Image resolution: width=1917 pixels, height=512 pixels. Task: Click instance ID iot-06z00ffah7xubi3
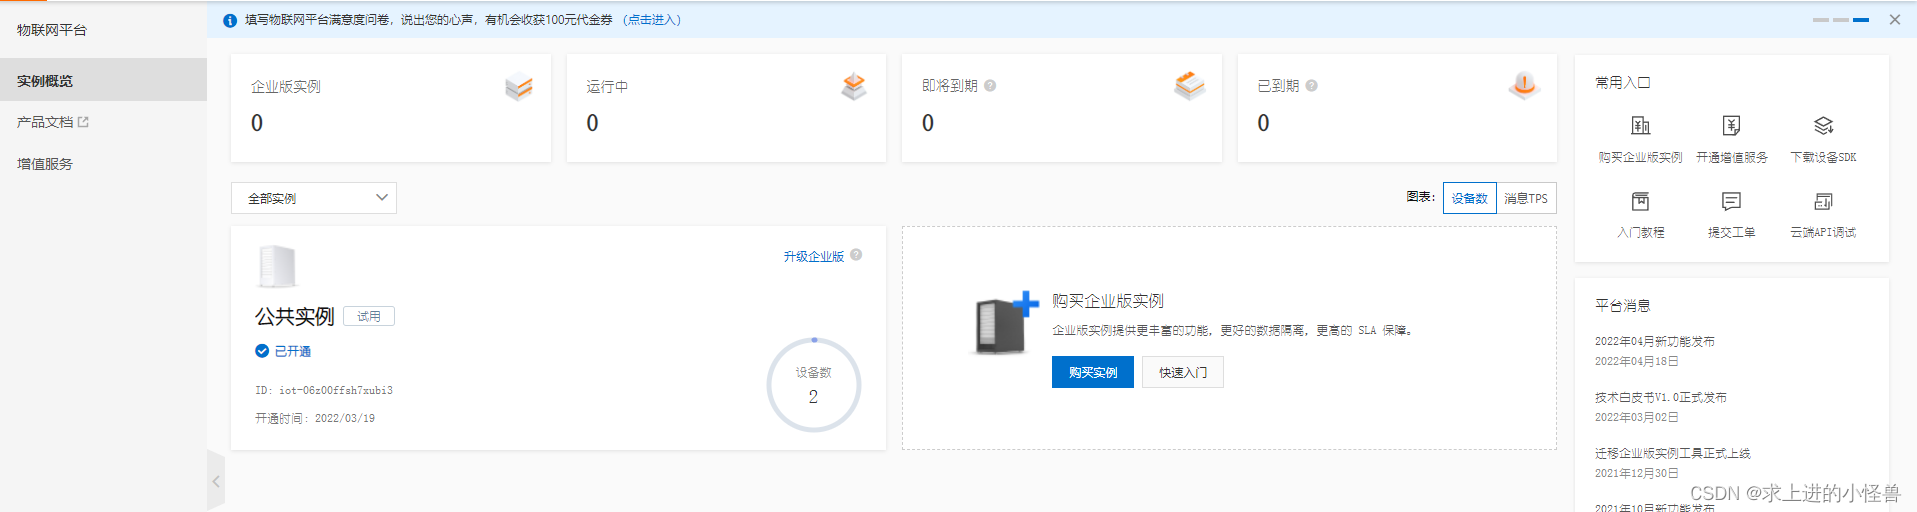click(x=324, y=390)
